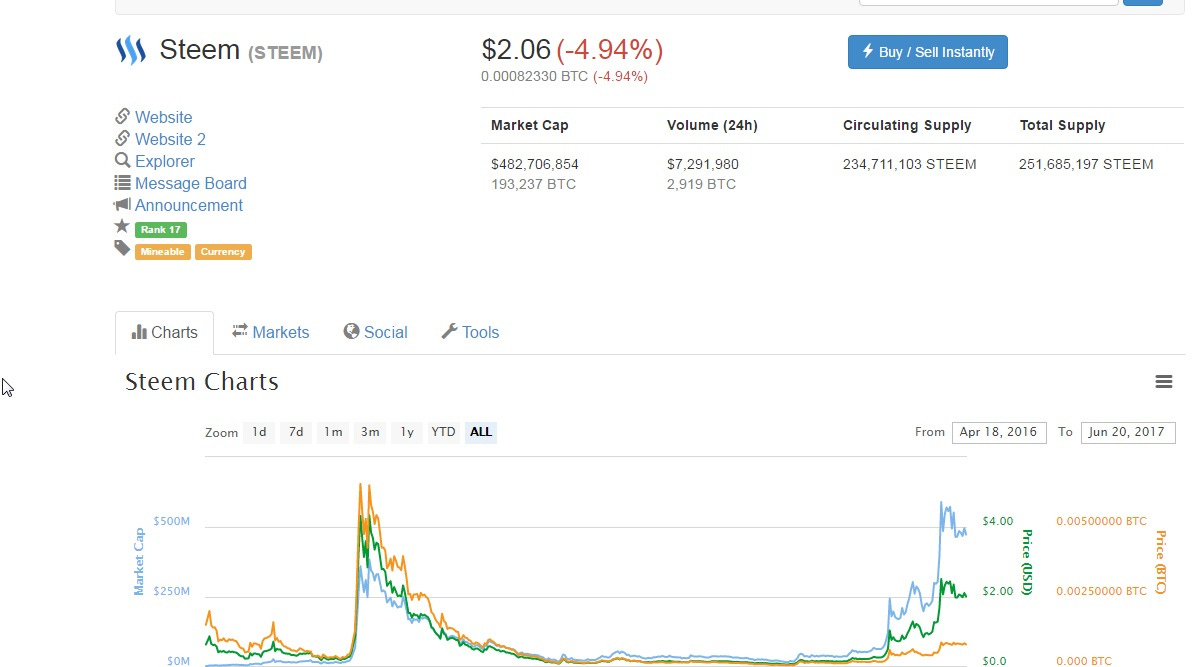Click the Circulating Supply column header
Viewport: 1198px width, 667px height.
907,125
